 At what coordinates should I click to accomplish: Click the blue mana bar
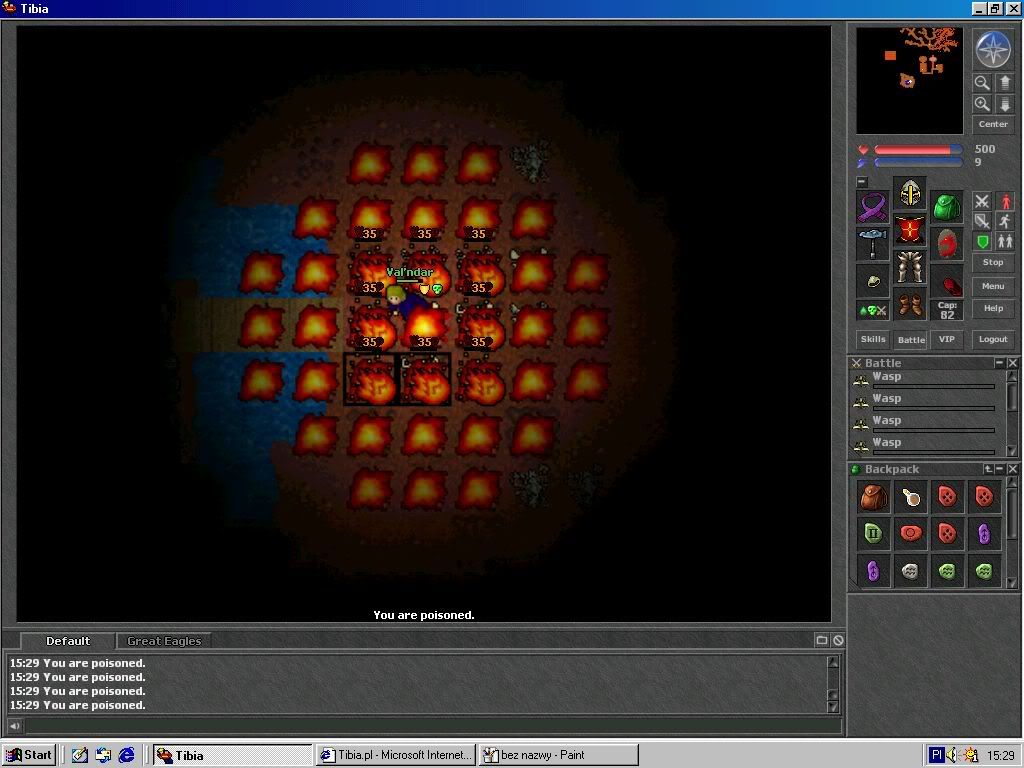click(918, 162)
